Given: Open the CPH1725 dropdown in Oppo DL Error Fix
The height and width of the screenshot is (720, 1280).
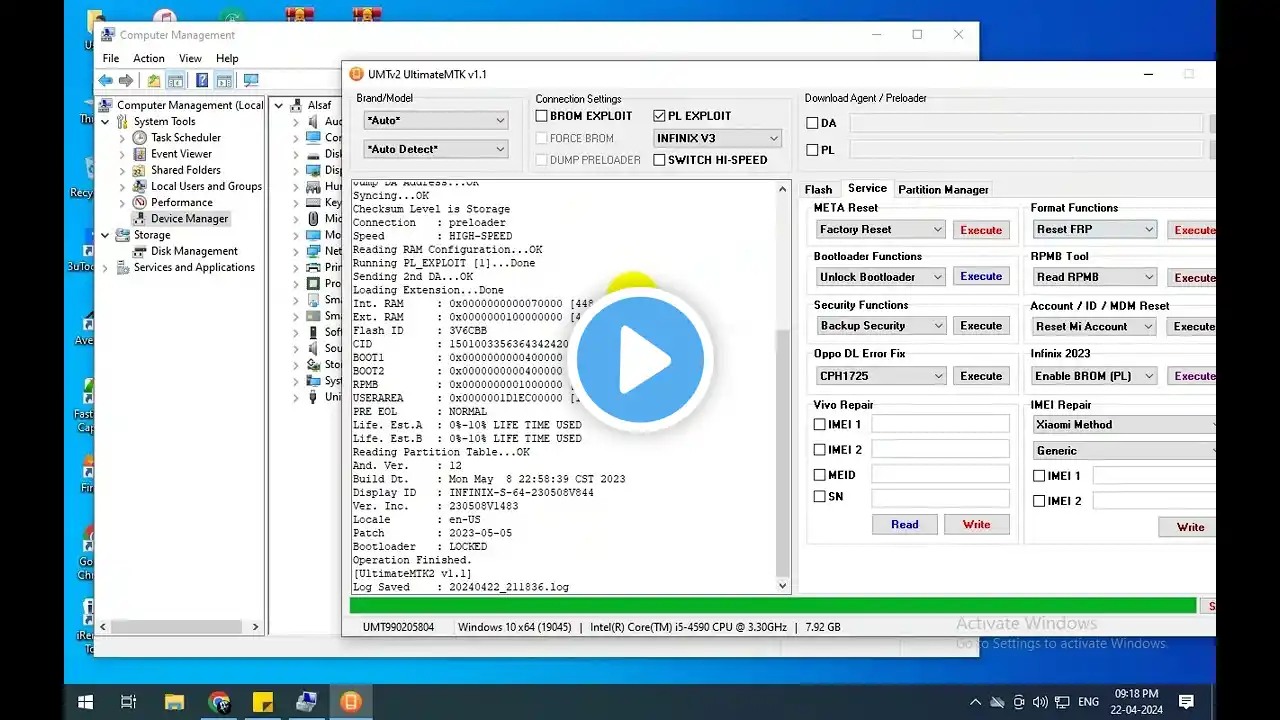Looking at the screenshot, I should (x=880, y=376).
